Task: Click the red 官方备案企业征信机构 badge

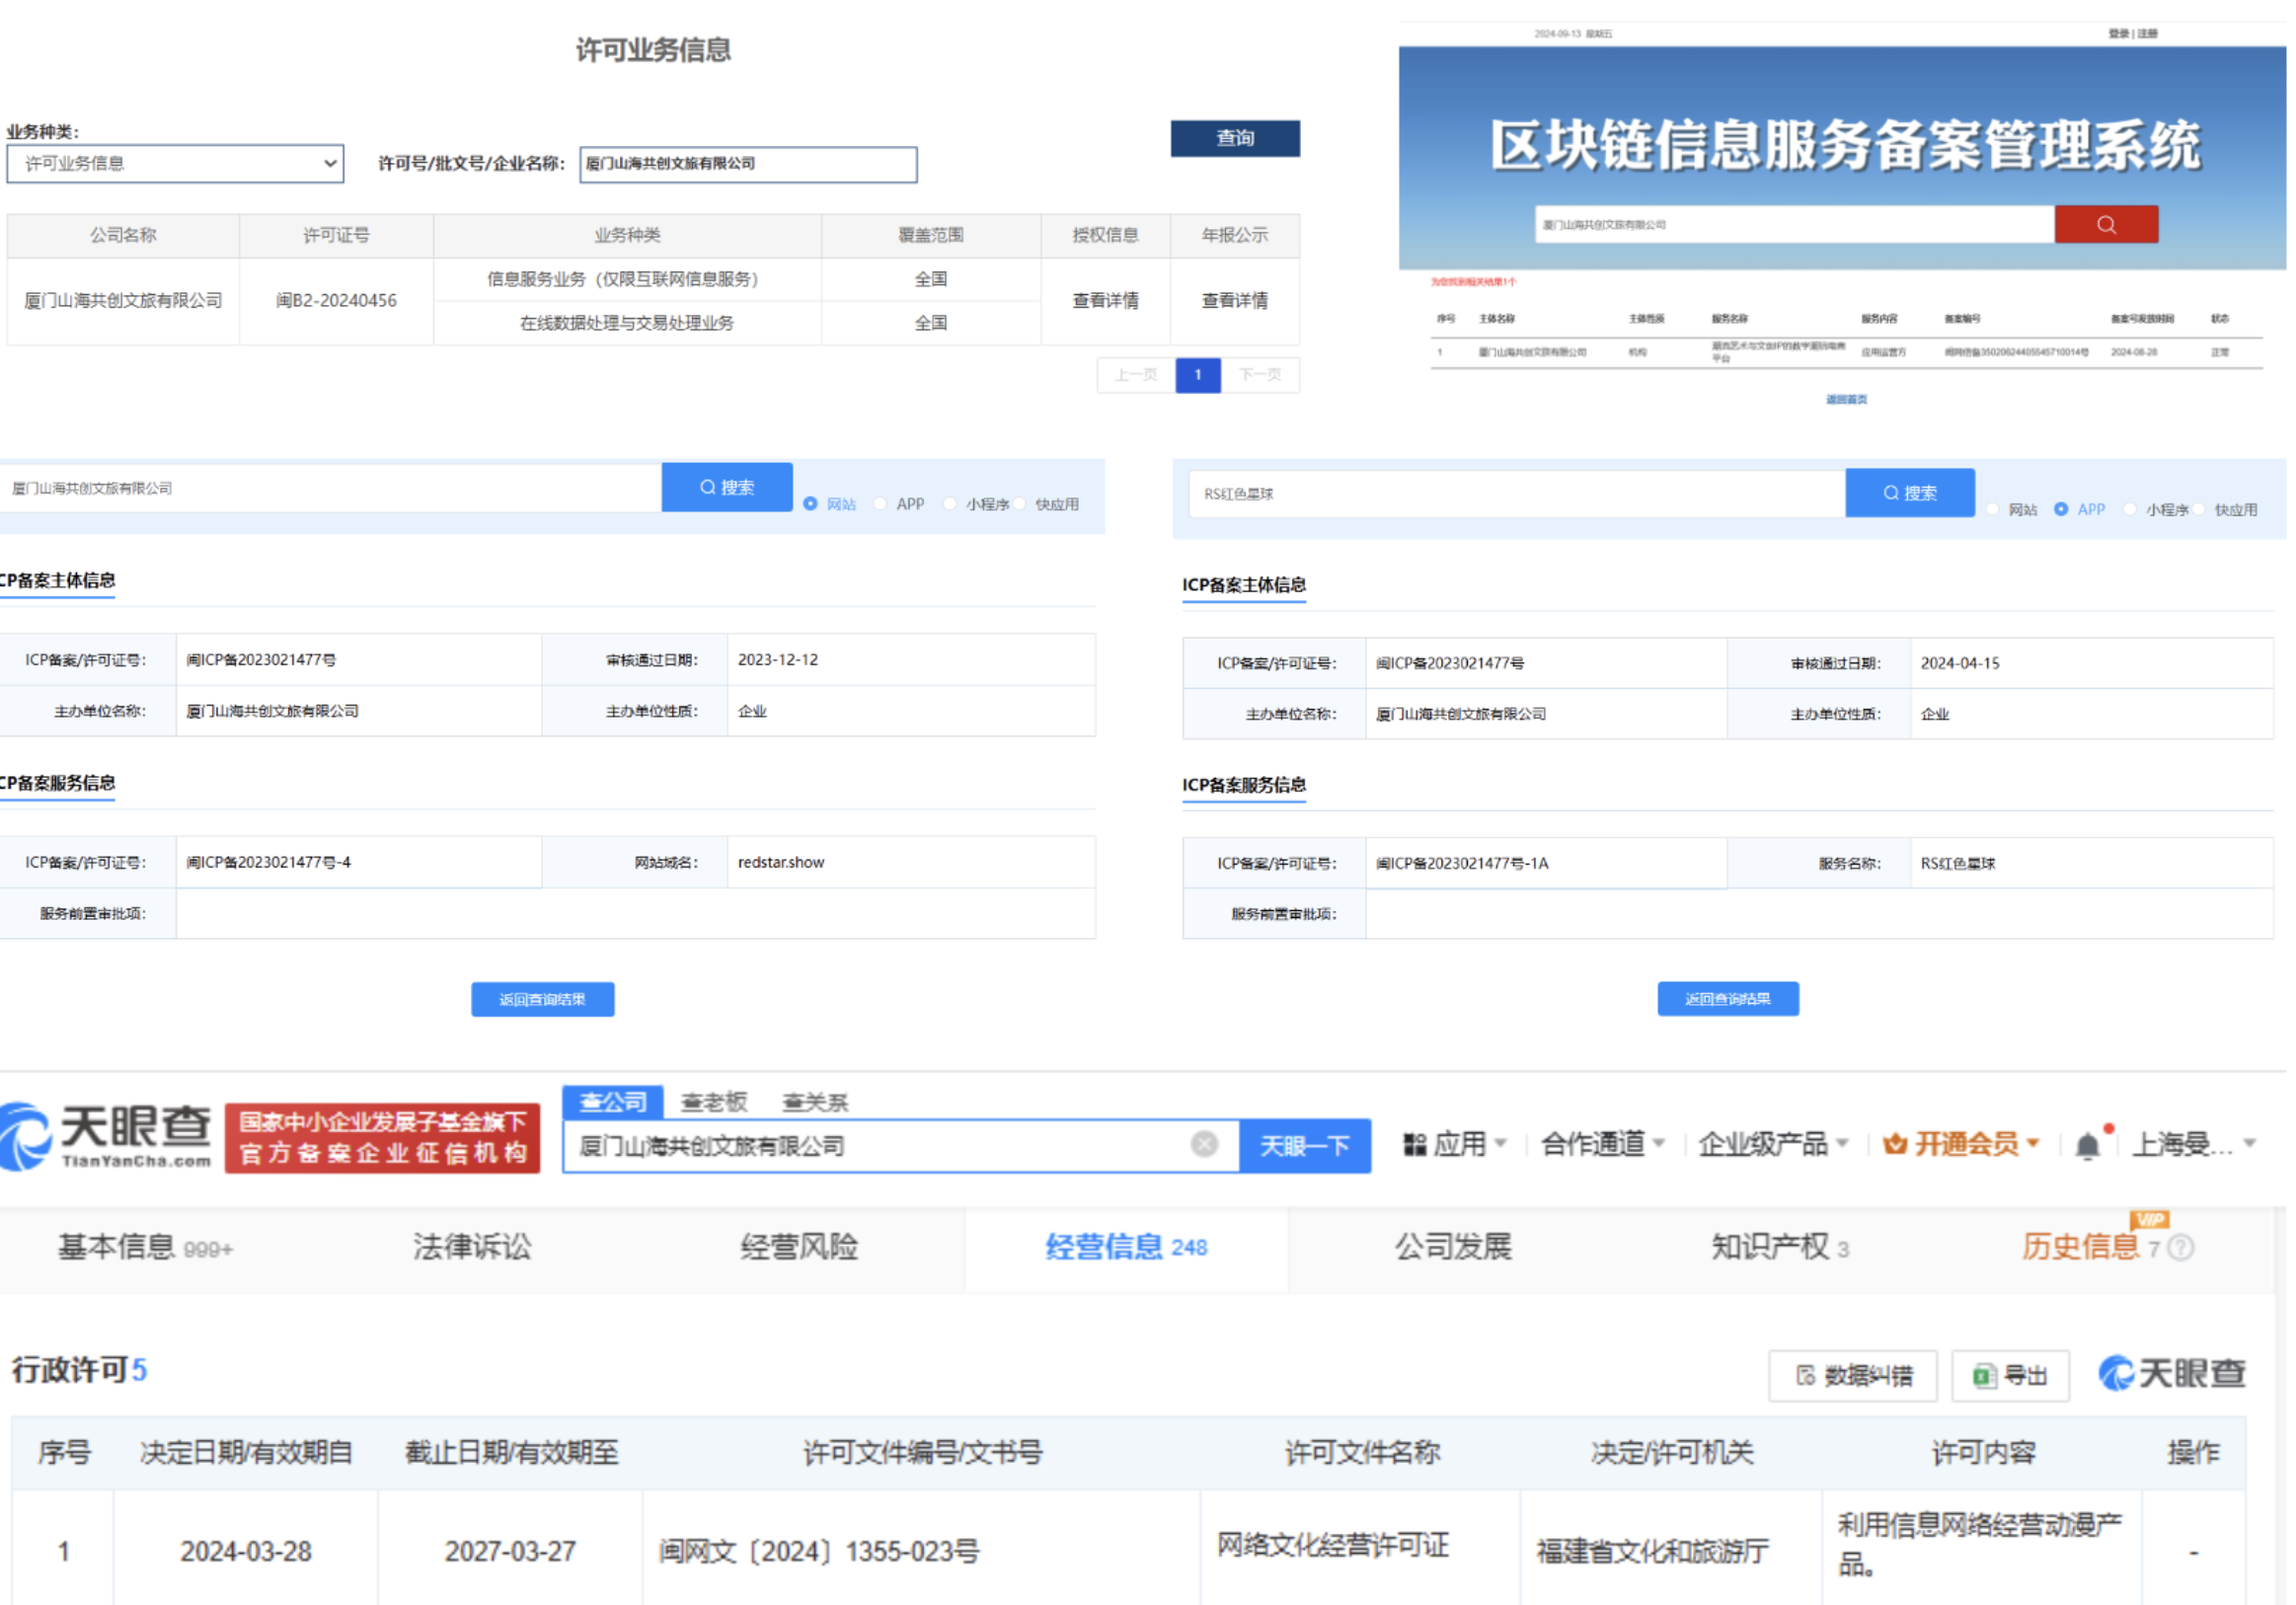Action: tap(382, 1138)
